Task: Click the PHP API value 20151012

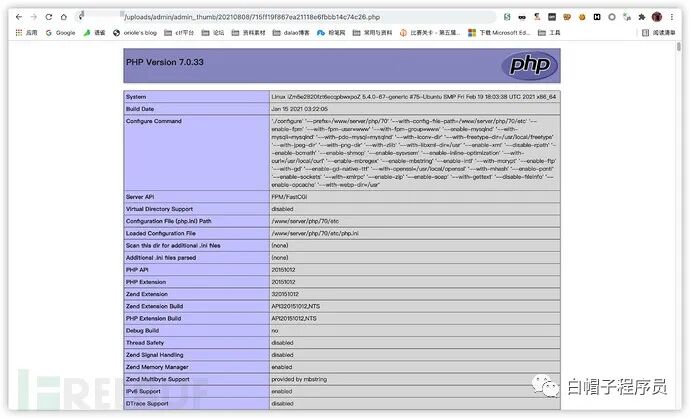Action: (283, 270)
